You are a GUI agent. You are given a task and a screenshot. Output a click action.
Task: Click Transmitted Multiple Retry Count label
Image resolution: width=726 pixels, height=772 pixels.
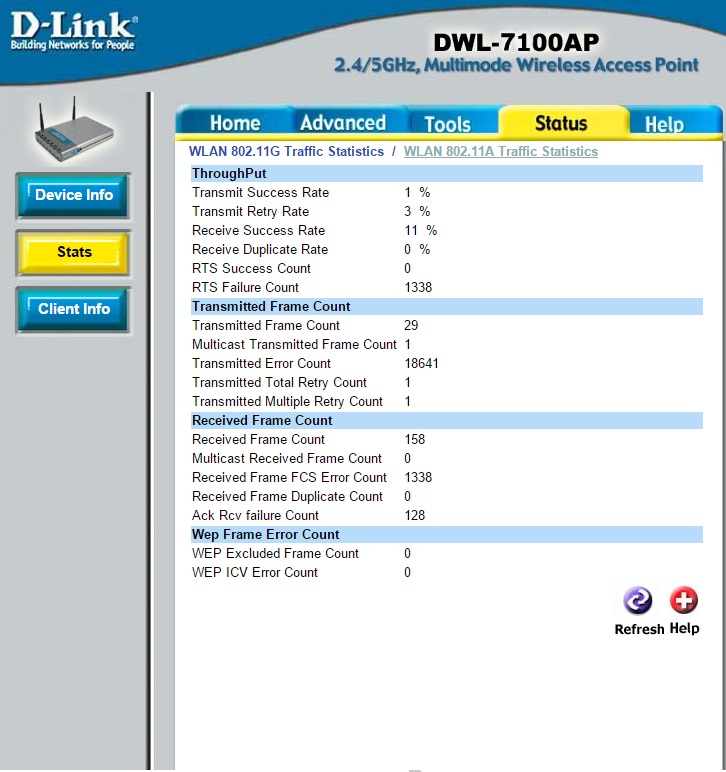point(287,402)
